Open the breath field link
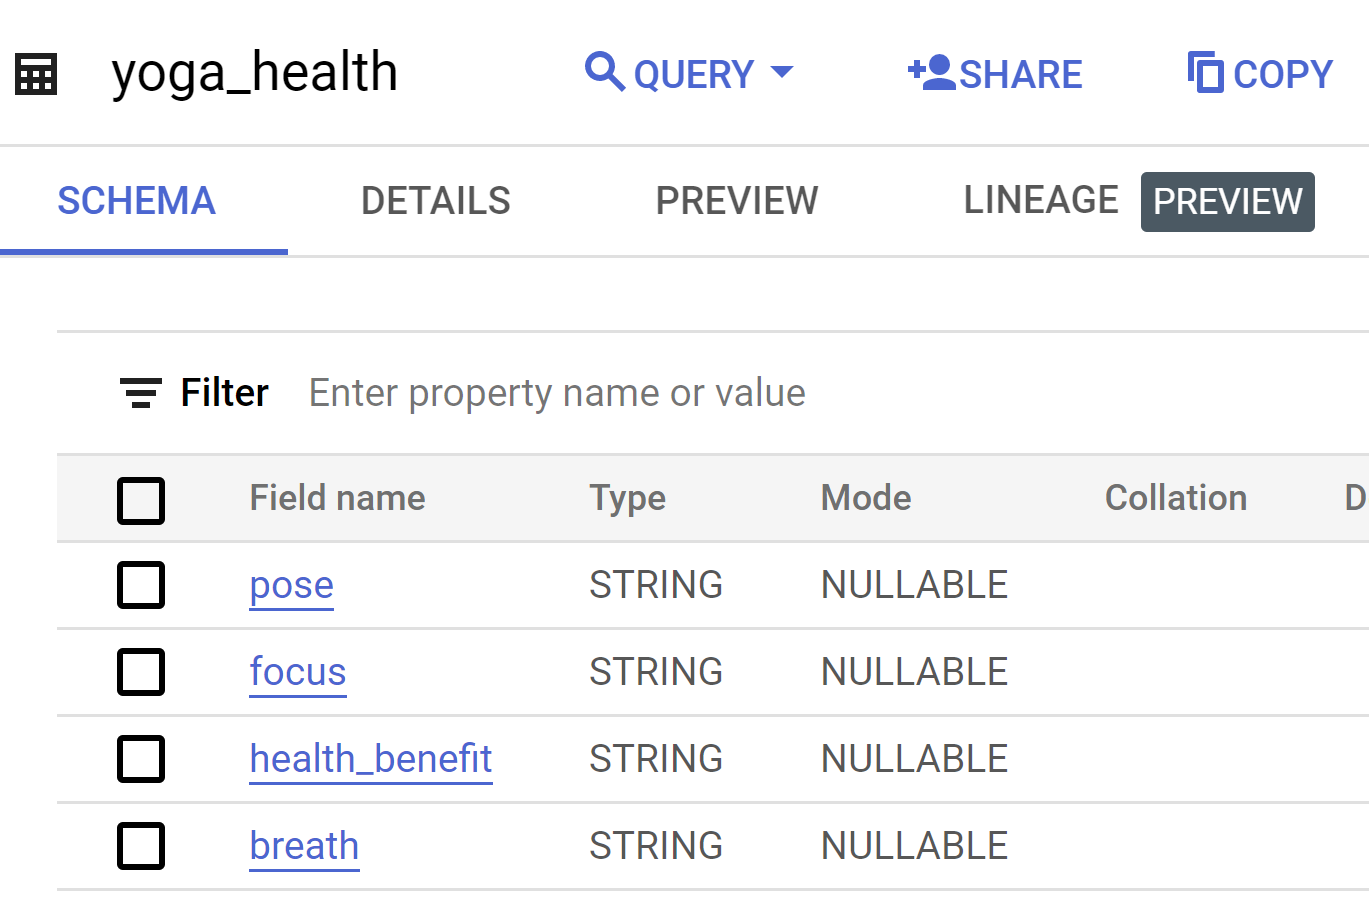The width and height of the screenshot is (1369, 913). point(304,846)
